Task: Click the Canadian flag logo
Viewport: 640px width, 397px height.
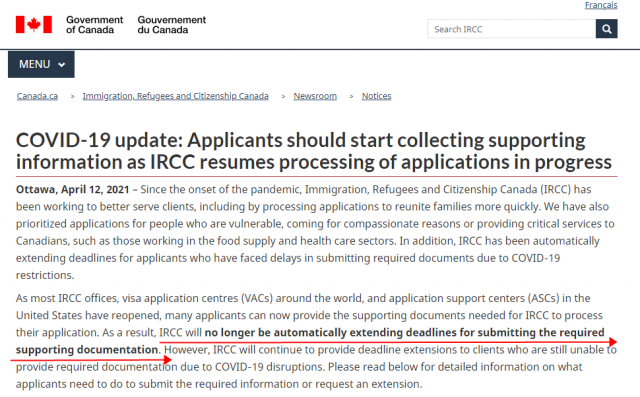Action: (34, 24)
